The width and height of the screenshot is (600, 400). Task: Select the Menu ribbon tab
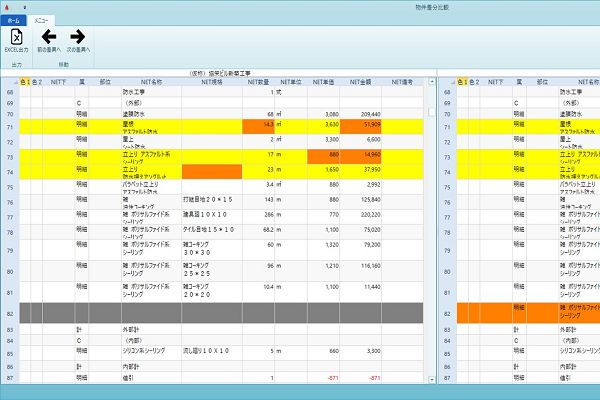point(41,20)
